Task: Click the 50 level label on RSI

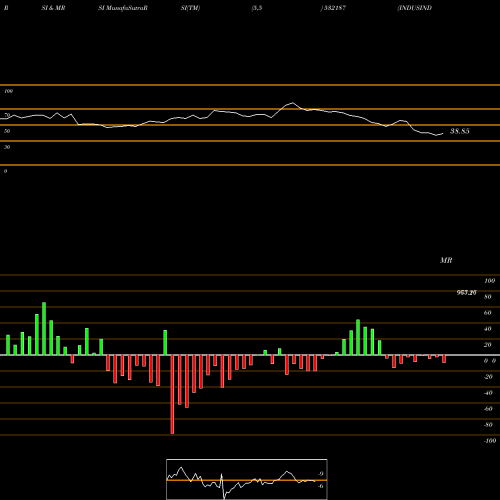Action: click(7, 131)
